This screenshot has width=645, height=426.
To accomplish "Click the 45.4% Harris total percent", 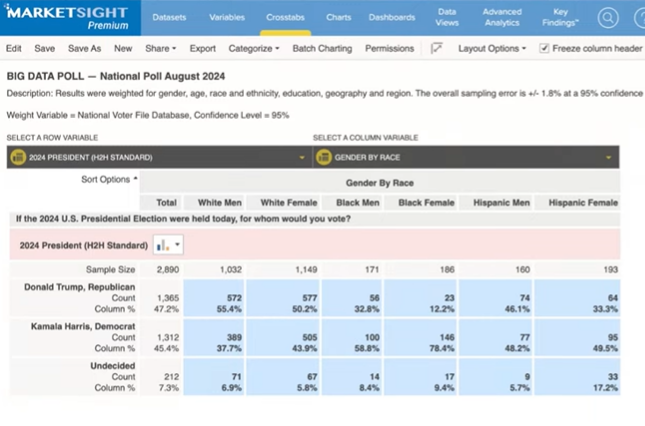I will pyautogui.click(x=167, y=348).
